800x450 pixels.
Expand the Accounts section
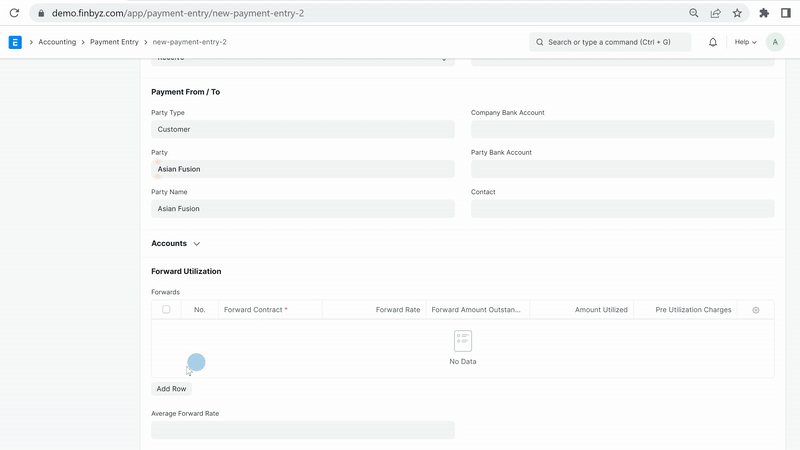176,243
